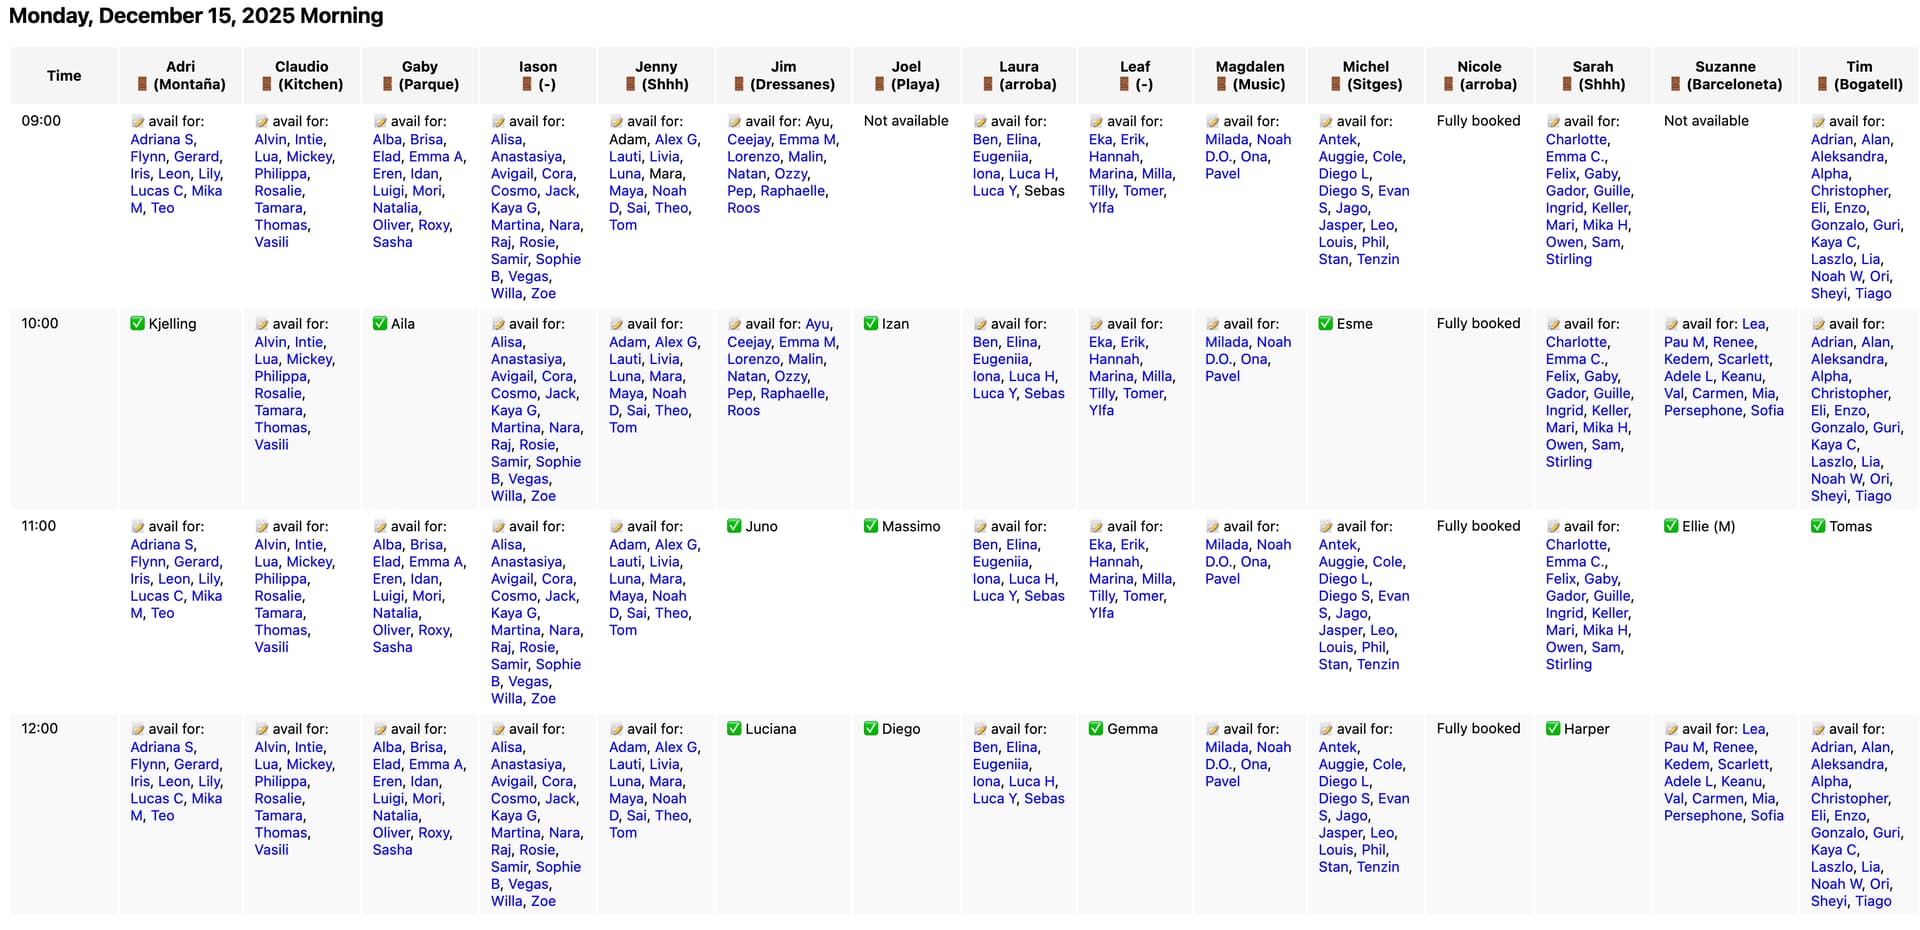Click Nicole's 'Fully booked' cell at 09:00
The image size is (1920, 930).
[x=1478, y=121]
